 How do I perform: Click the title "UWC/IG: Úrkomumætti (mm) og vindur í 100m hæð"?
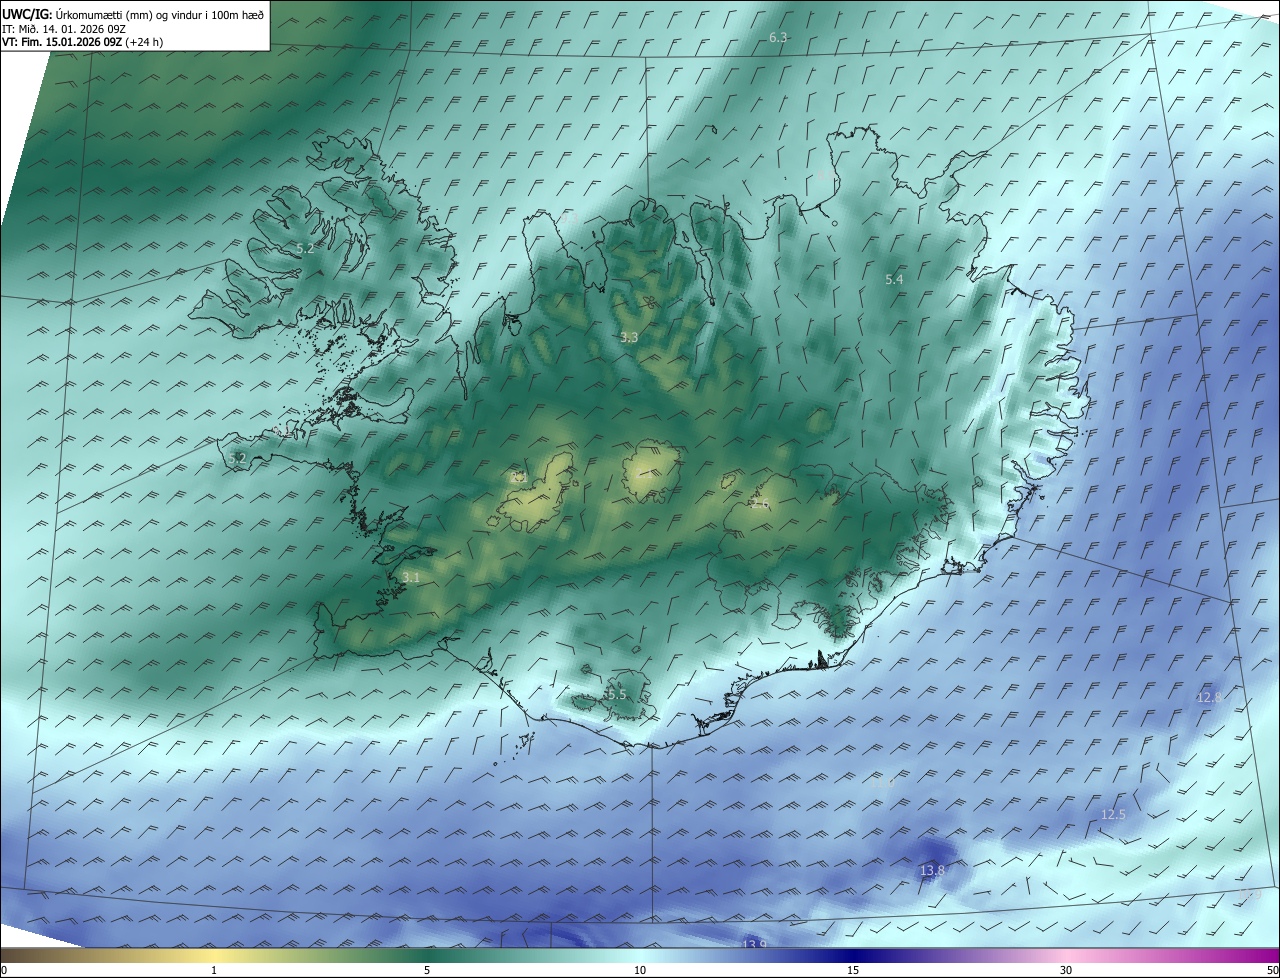133,14
